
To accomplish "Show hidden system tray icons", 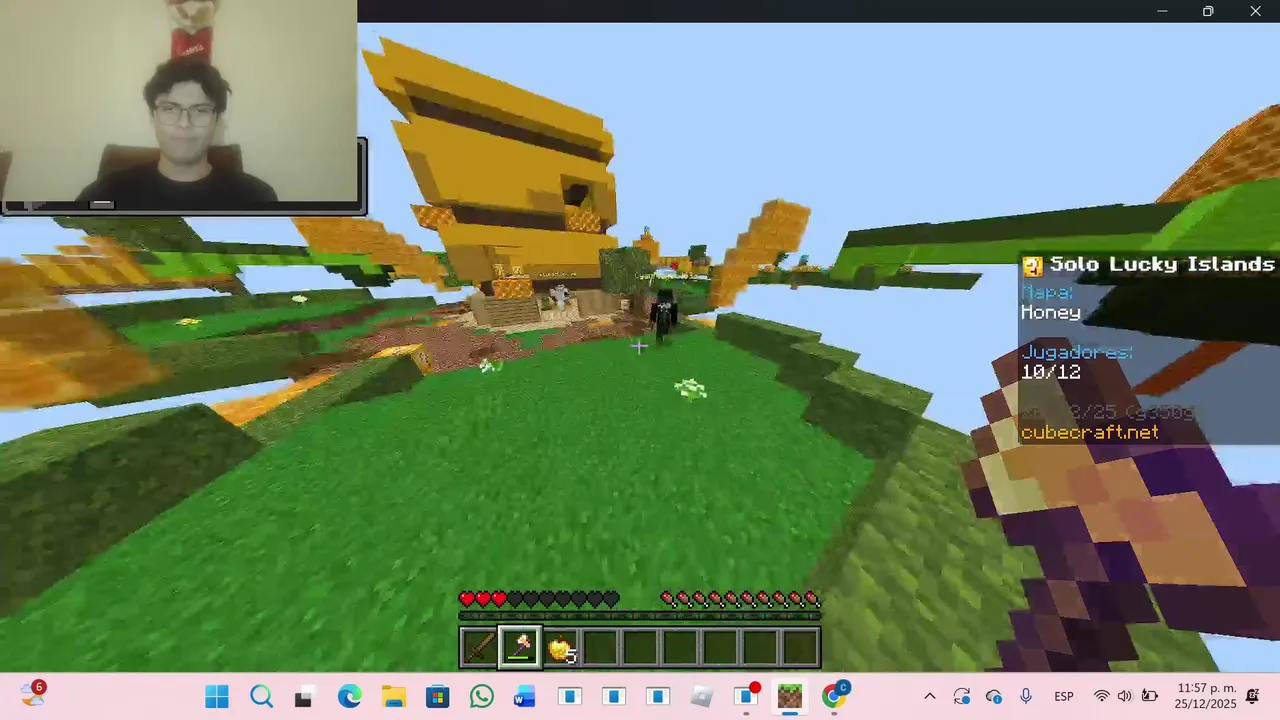I will [929, 697].
